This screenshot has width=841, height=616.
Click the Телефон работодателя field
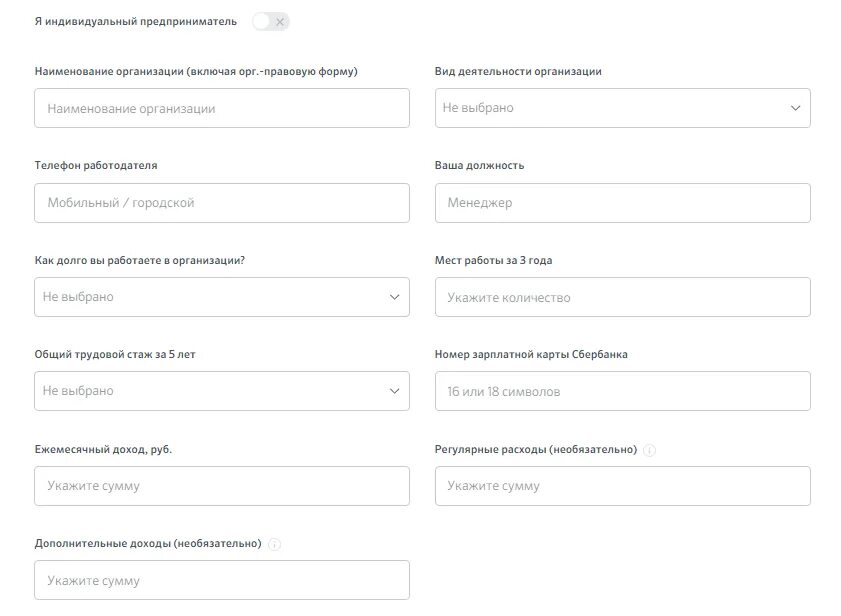(221, 203)
